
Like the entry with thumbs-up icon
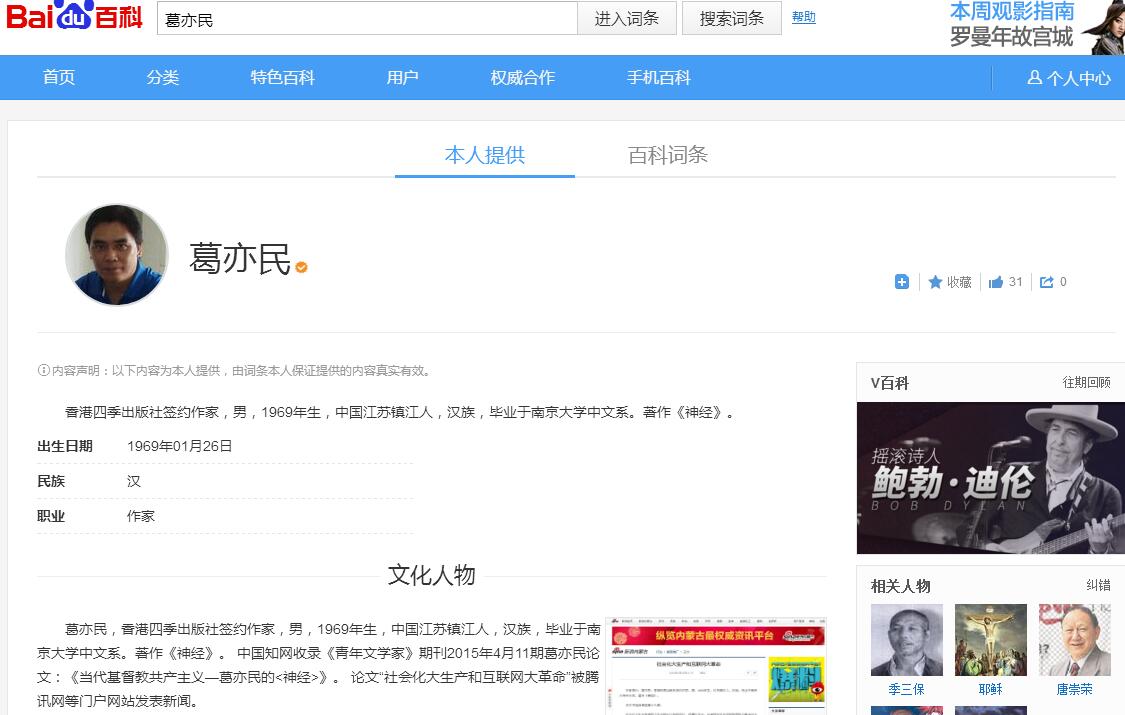tap(996, 282)
